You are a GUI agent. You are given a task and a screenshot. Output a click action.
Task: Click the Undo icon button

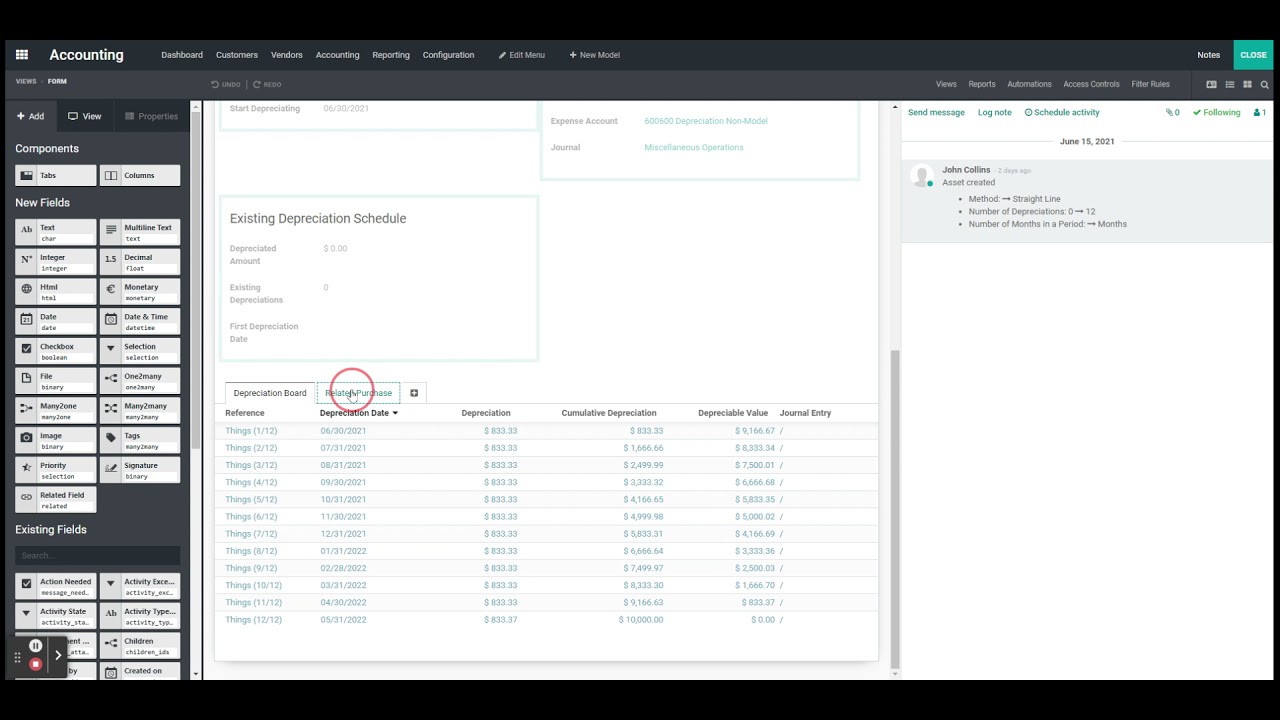click(x=225, y=85)
